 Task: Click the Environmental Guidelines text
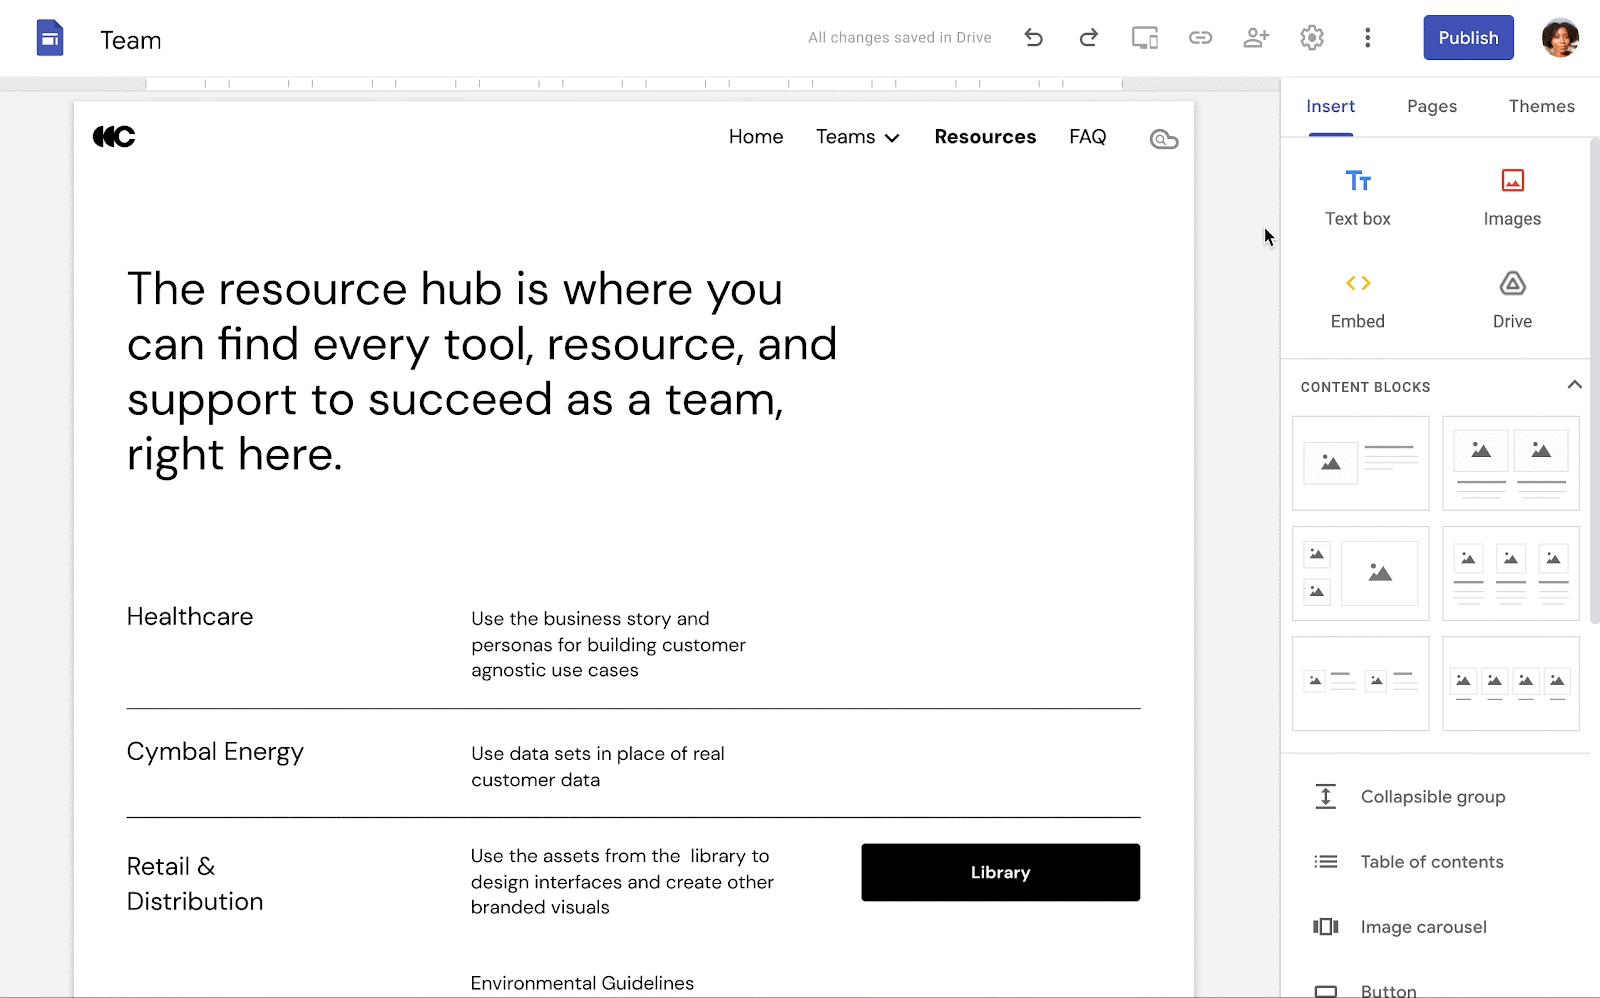coord(582,983)
